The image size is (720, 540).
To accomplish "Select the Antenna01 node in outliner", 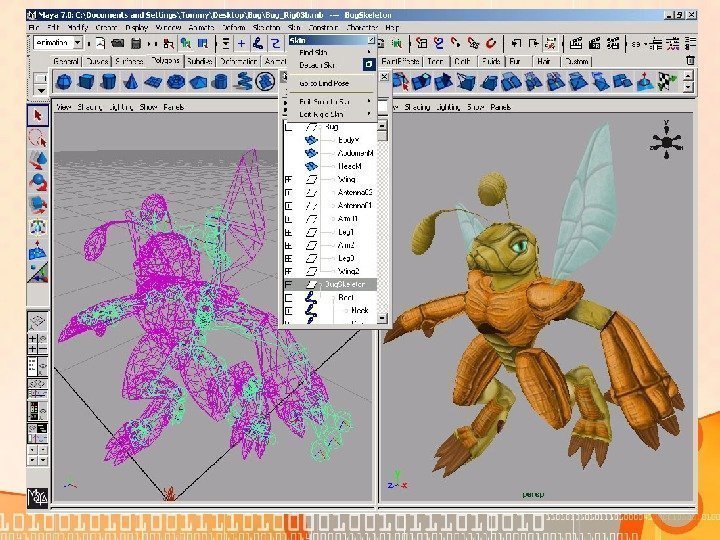I will tap(354, 206).
